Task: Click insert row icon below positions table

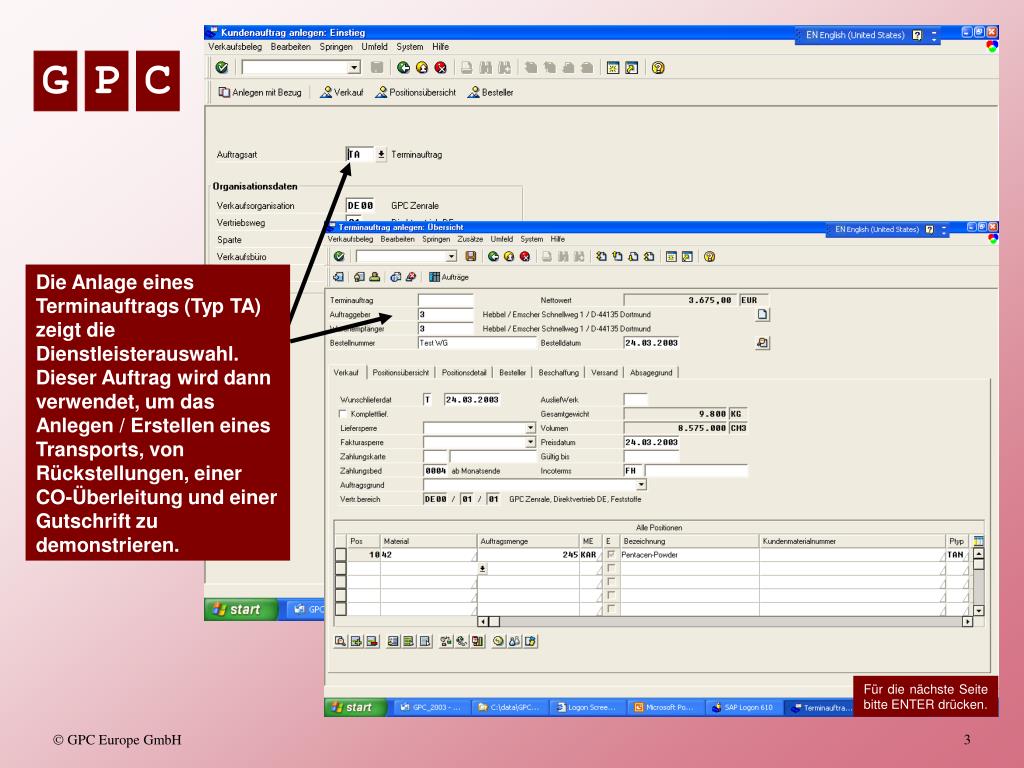Action: coord(356,641)
